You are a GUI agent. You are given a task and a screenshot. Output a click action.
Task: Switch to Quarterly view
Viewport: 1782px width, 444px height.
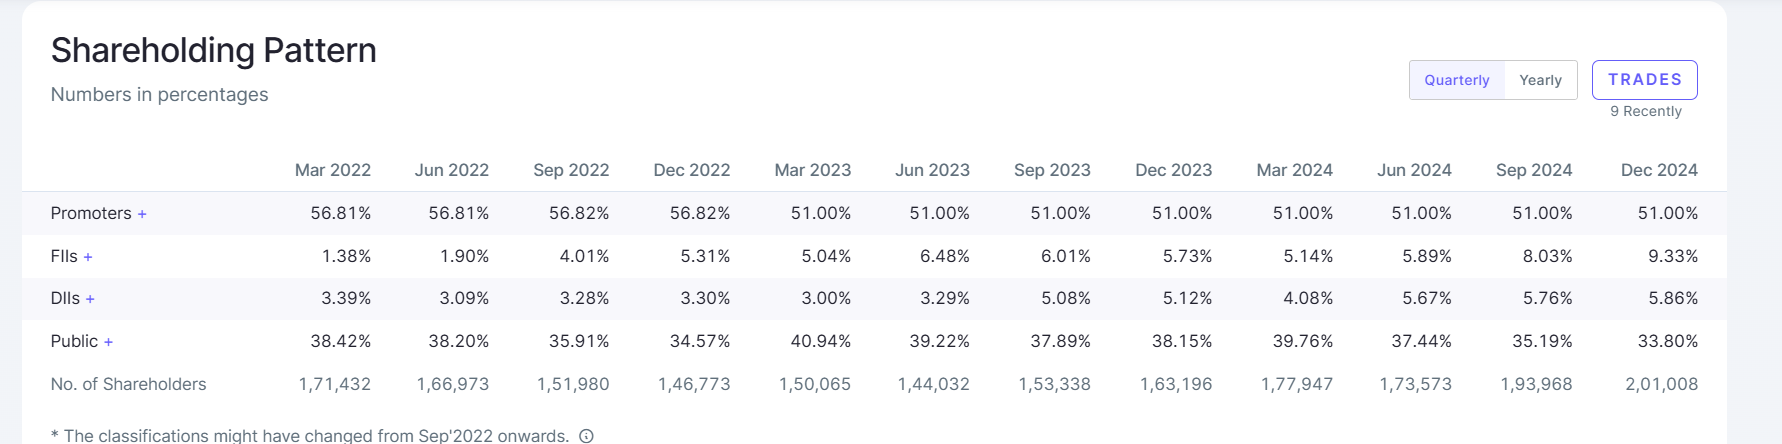[x=1457, y=80]
